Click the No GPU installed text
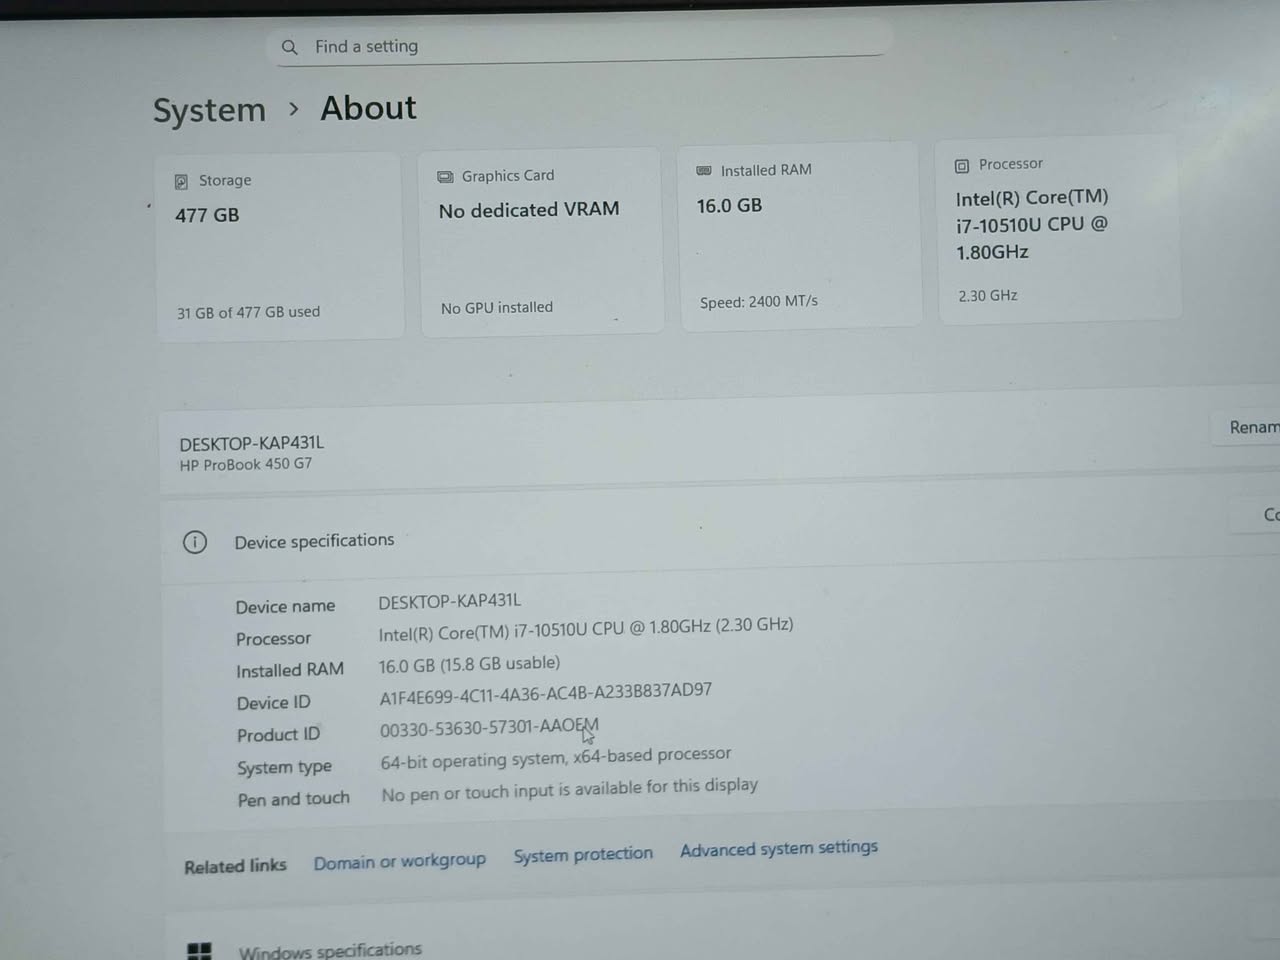The image size is (1280, 960). pos(497,308)
